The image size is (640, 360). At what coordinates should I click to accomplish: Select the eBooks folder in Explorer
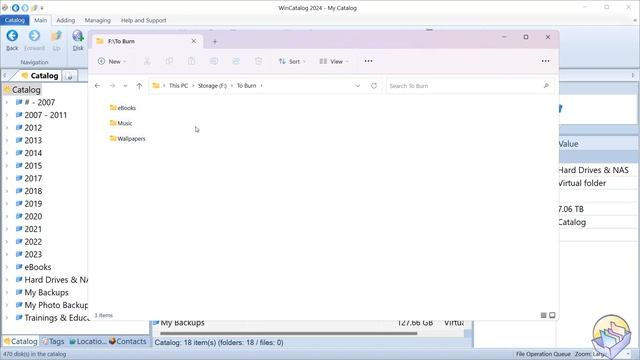click(122, 108)
